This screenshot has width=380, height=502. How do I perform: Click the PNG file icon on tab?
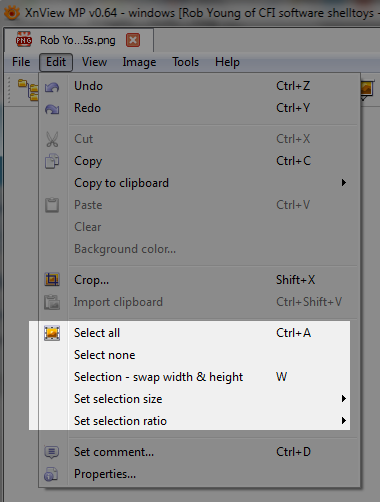coord(24,40)
